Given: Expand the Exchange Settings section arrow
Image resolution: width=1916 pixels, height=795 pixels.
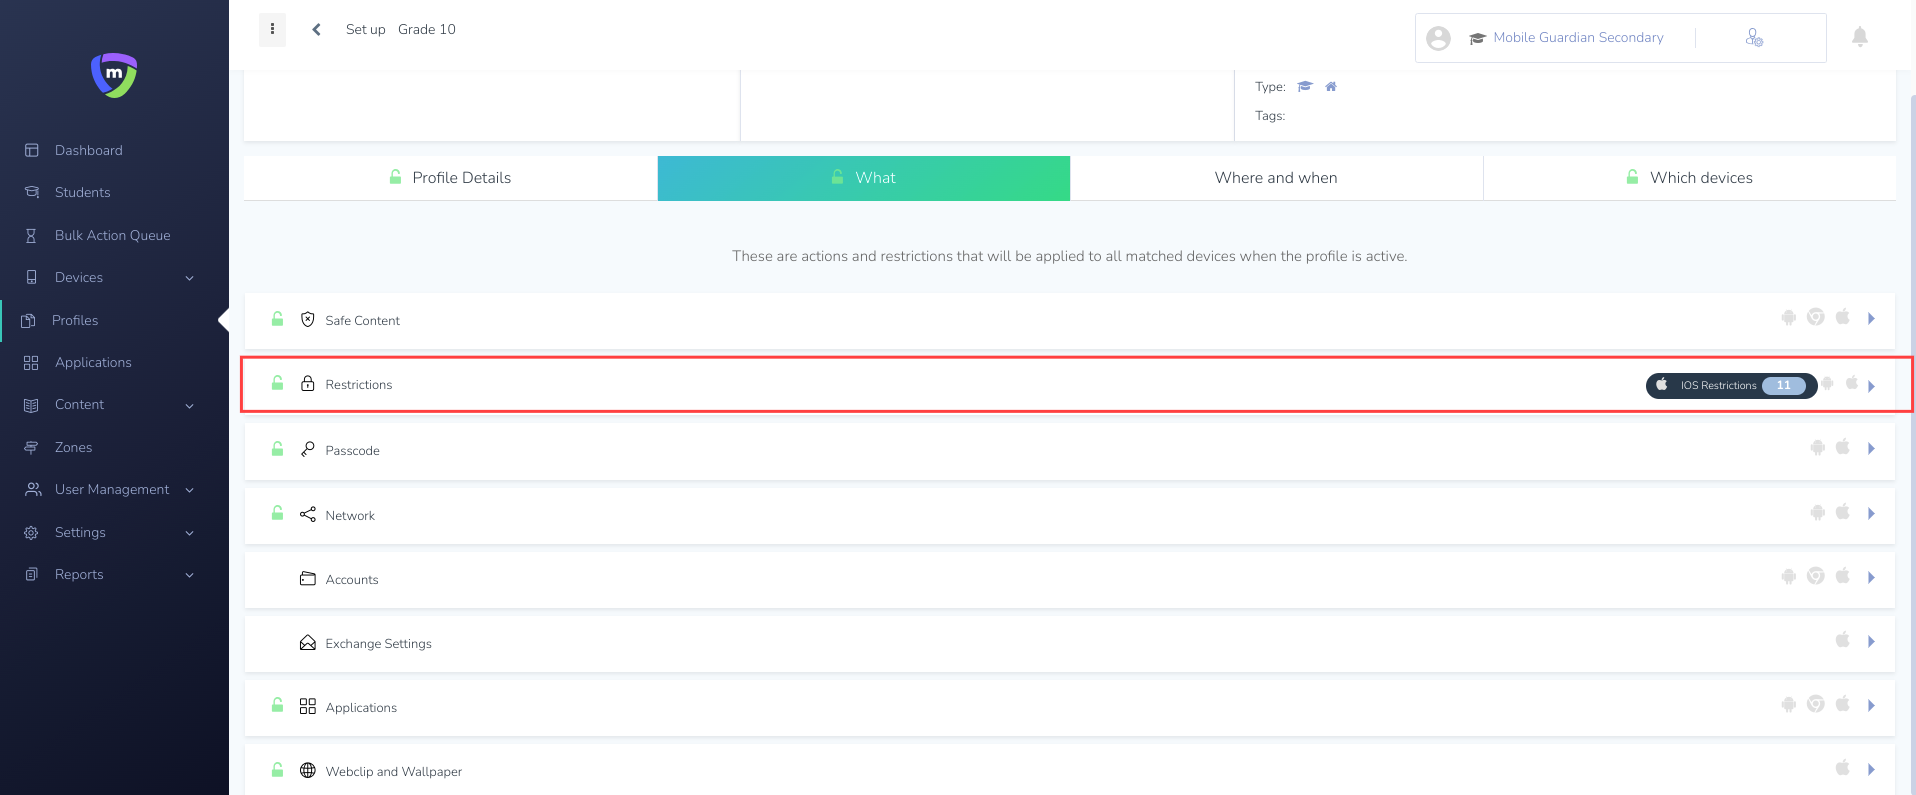Looking at the screenshot, I should point(1871,641).
